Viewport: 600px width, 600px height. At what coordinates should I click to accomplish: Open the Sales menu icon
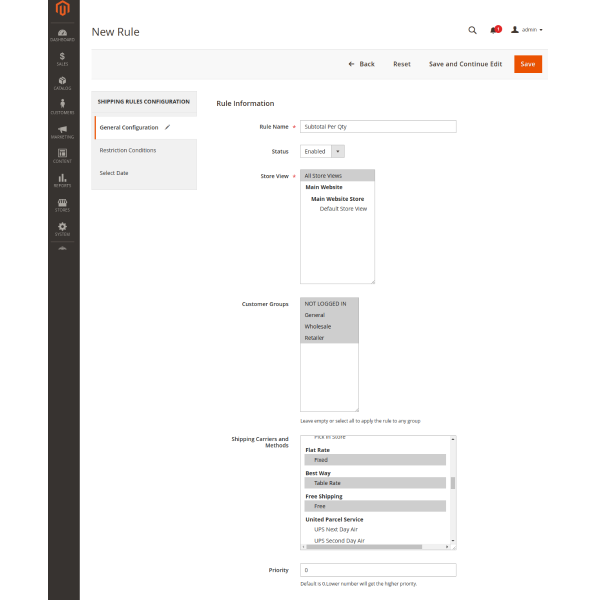coord(62,59)
